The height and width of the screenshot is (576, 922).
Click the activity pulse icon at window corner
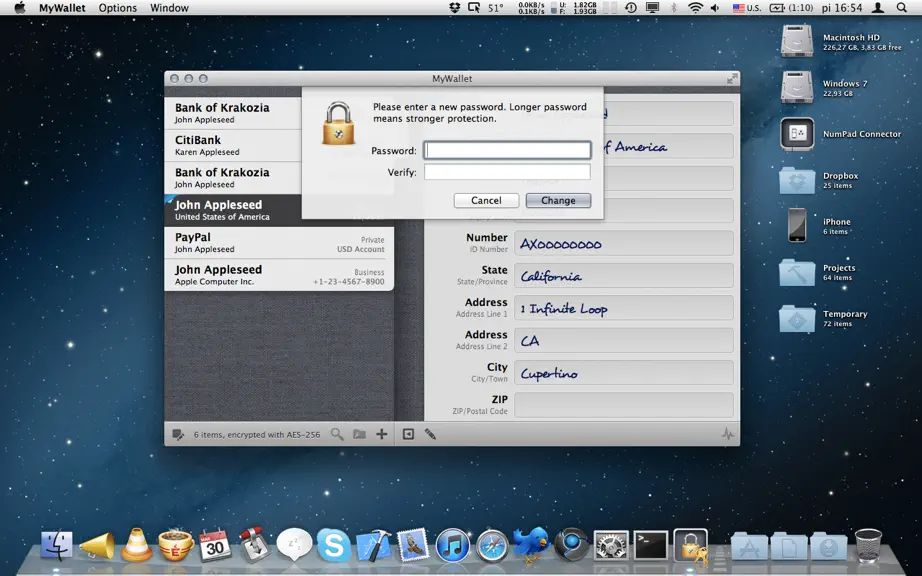point(727,434)
